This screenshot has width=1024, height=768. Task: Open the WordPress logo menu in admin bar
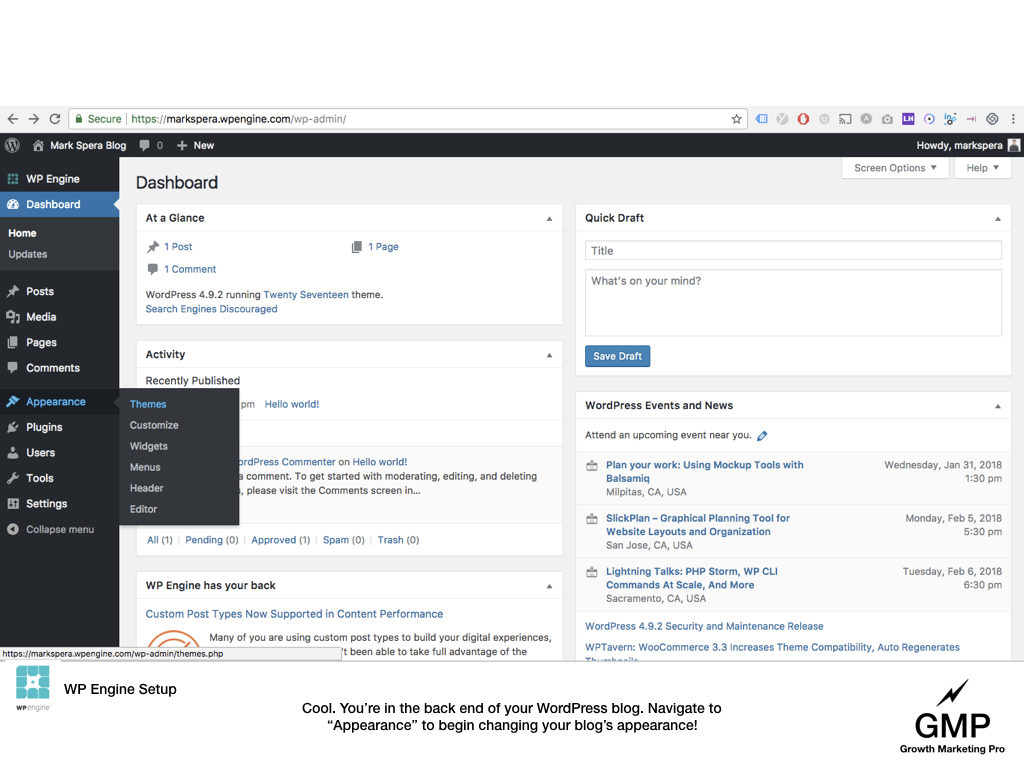[12, 145]
